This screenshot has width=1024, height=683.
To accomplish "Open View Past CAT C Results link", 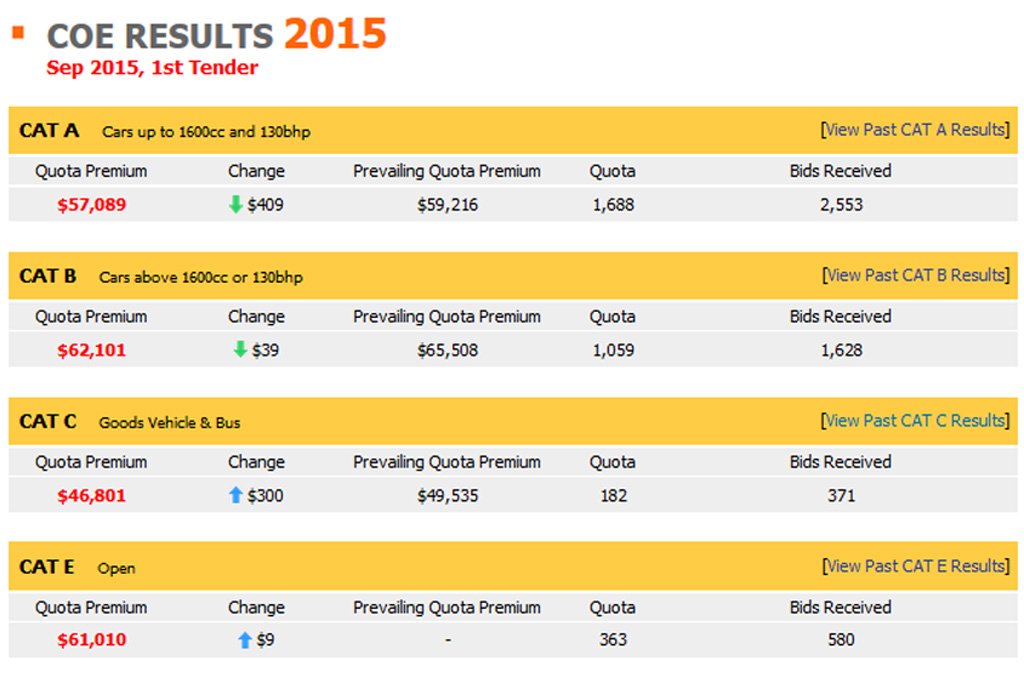I will (x=915, y=421).
